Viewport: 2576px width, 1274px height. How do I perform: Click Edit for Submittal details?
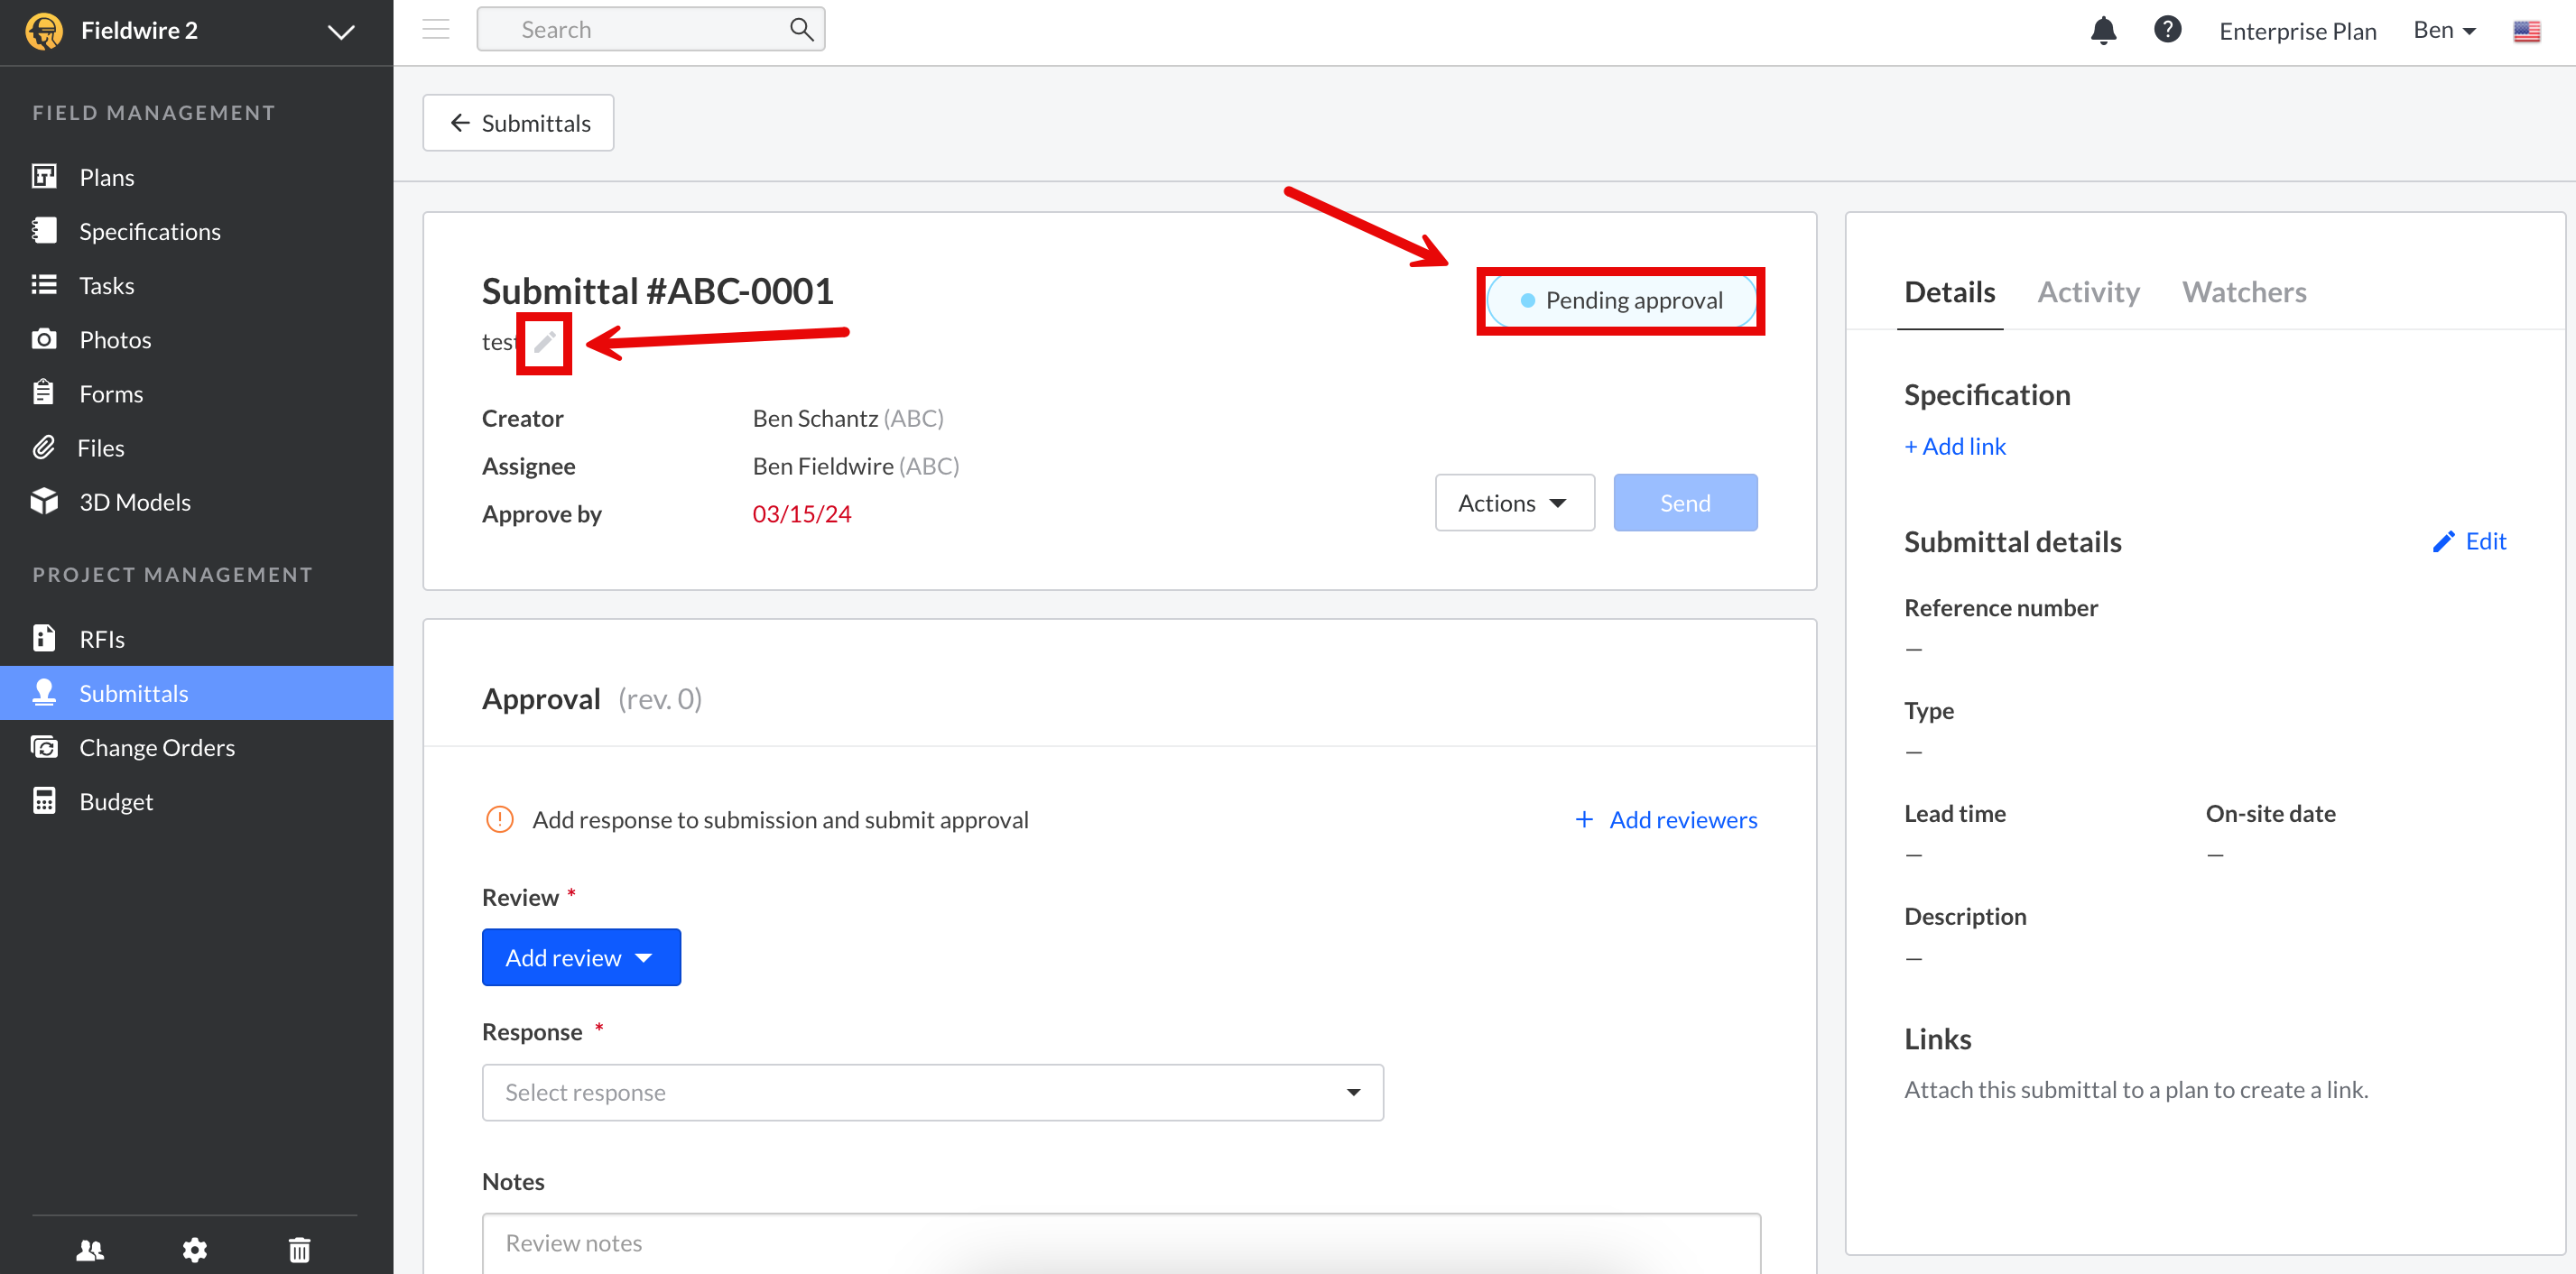2469,541
